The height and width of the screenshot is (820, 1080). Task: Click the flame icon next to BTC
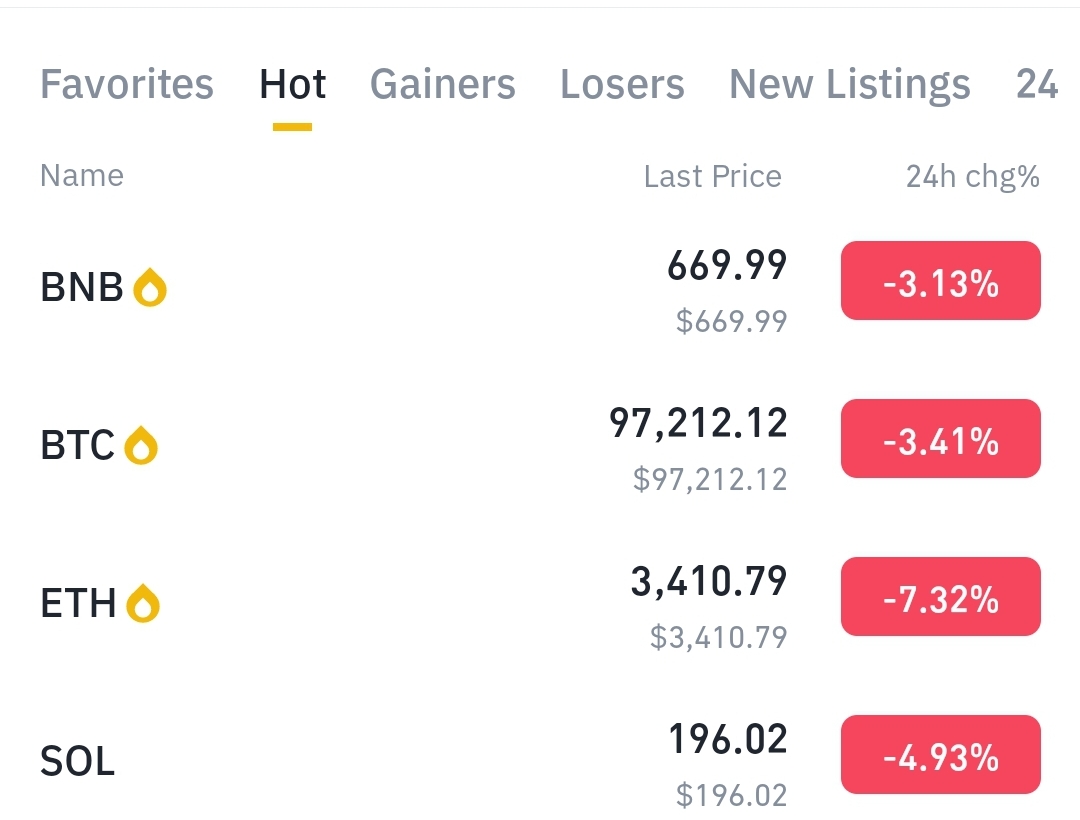pyautogui.click(x=141, y=446)
